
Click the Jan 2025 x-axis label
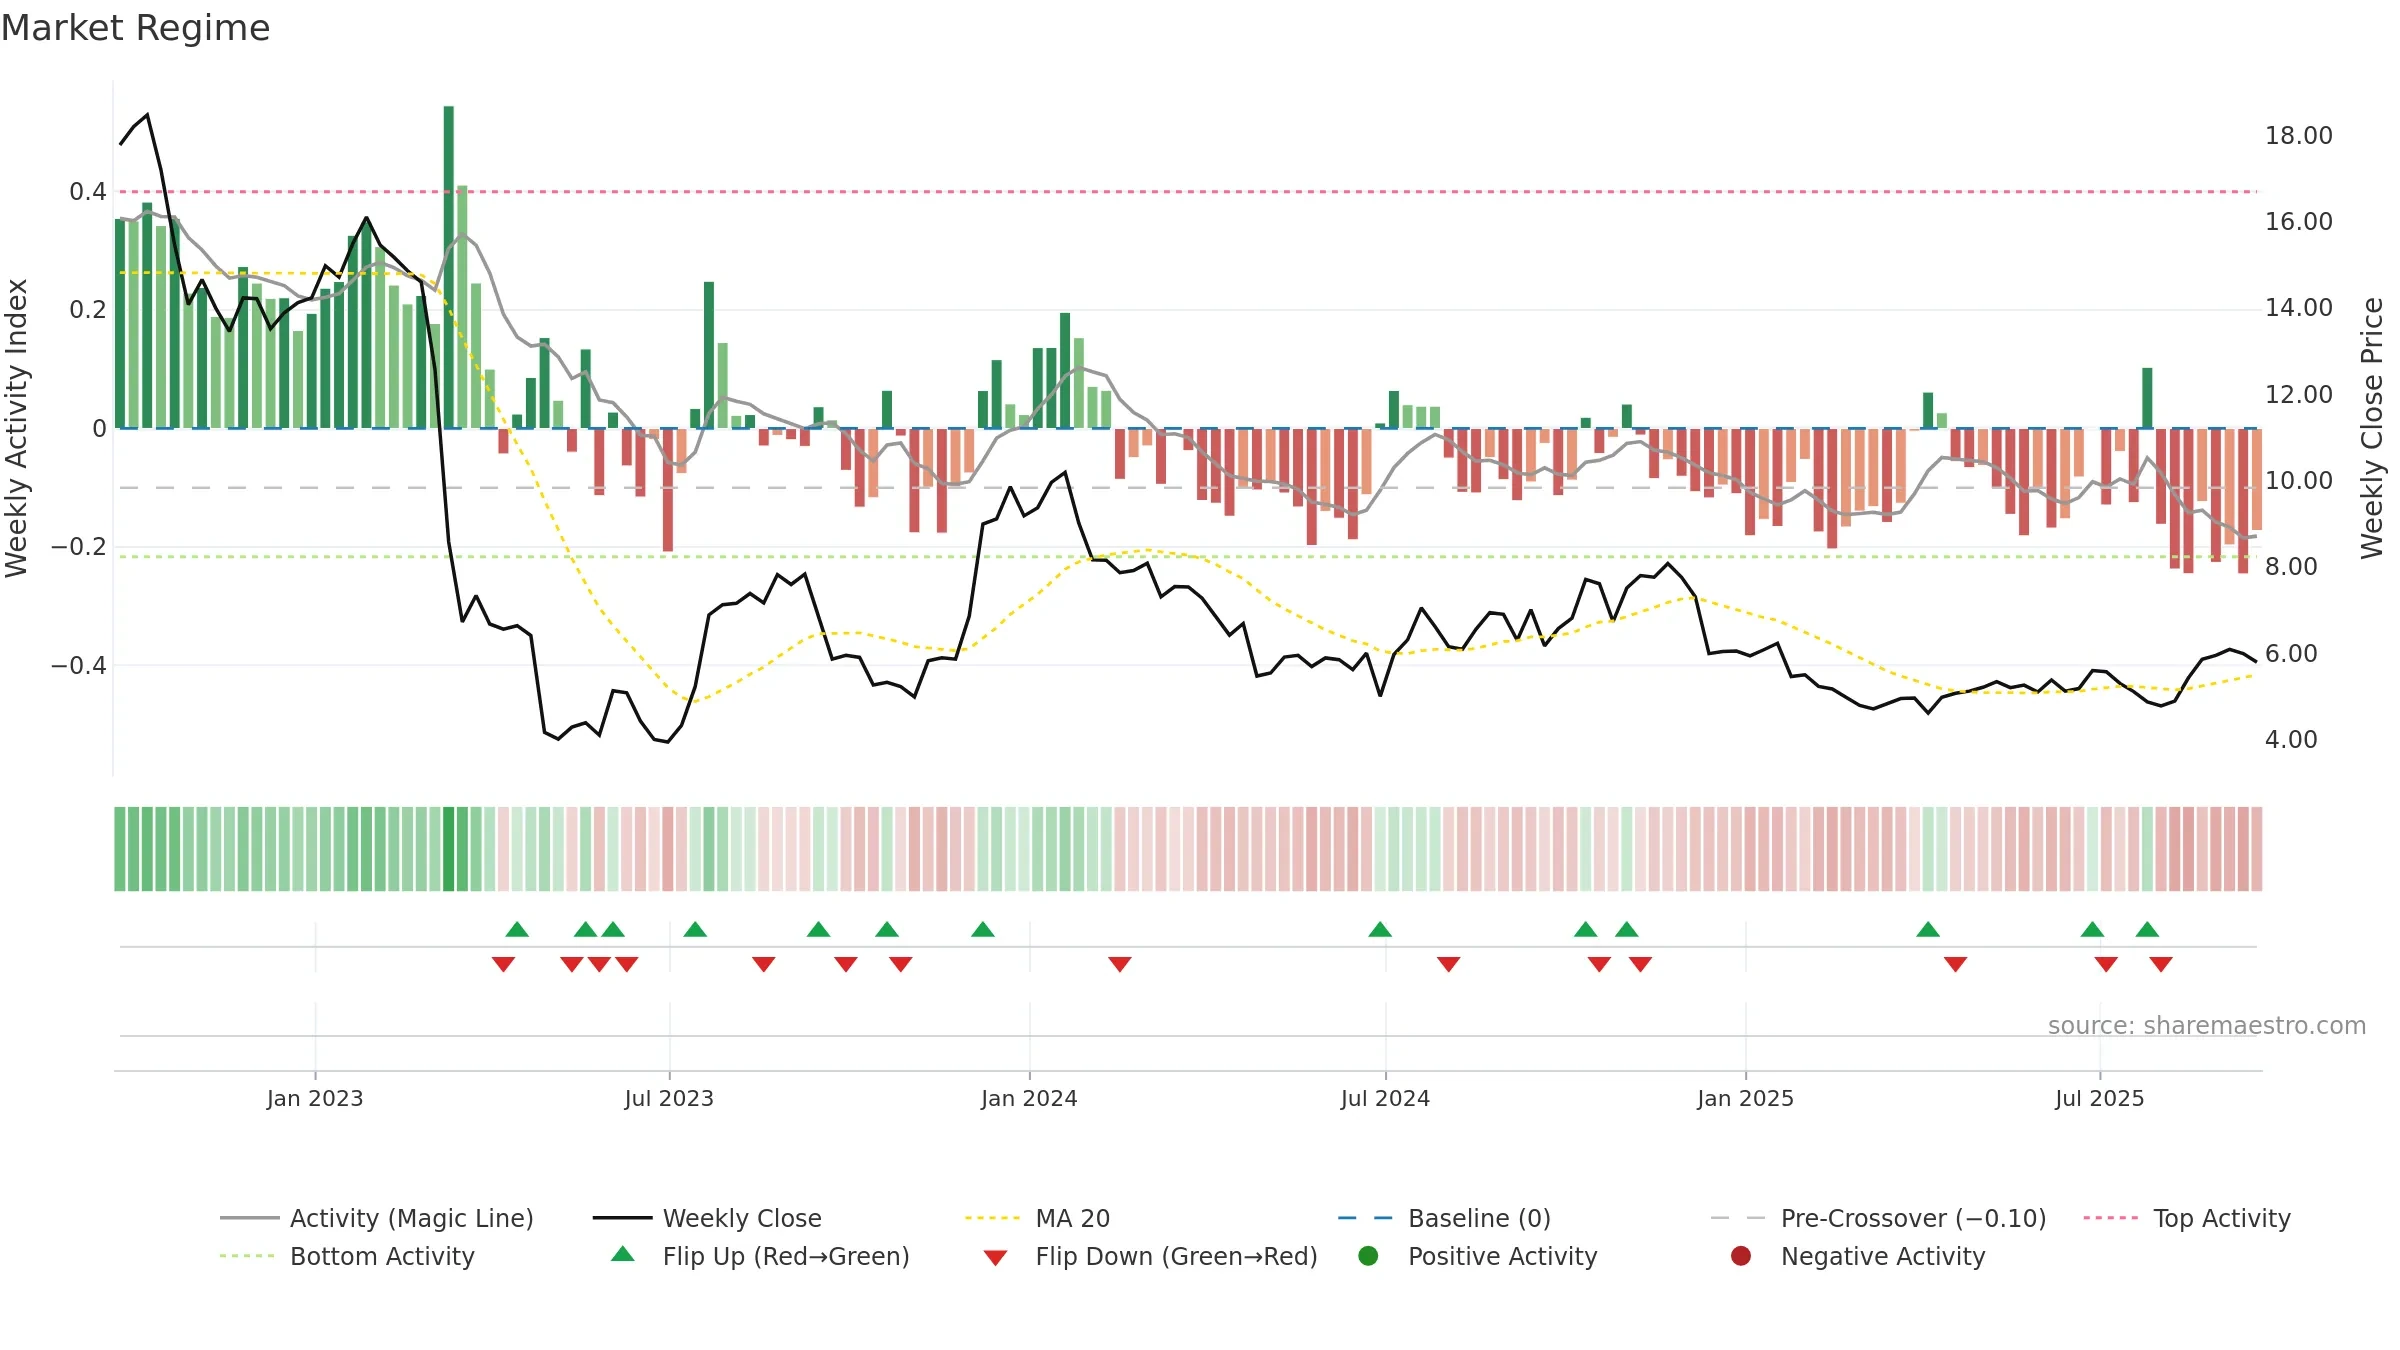[x=1745, y=1099]
